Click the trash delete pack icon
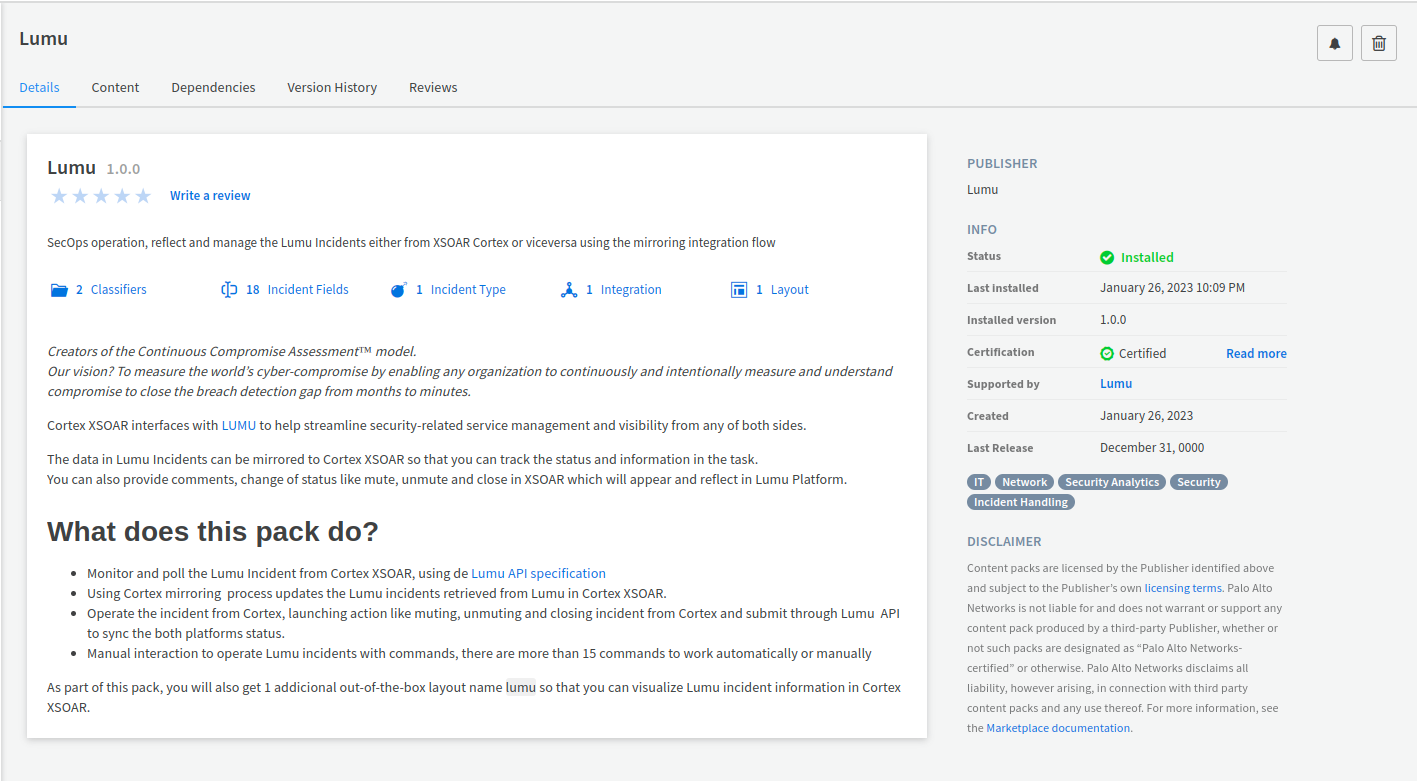This screenshot has height=781, width=1417. 1378,43
